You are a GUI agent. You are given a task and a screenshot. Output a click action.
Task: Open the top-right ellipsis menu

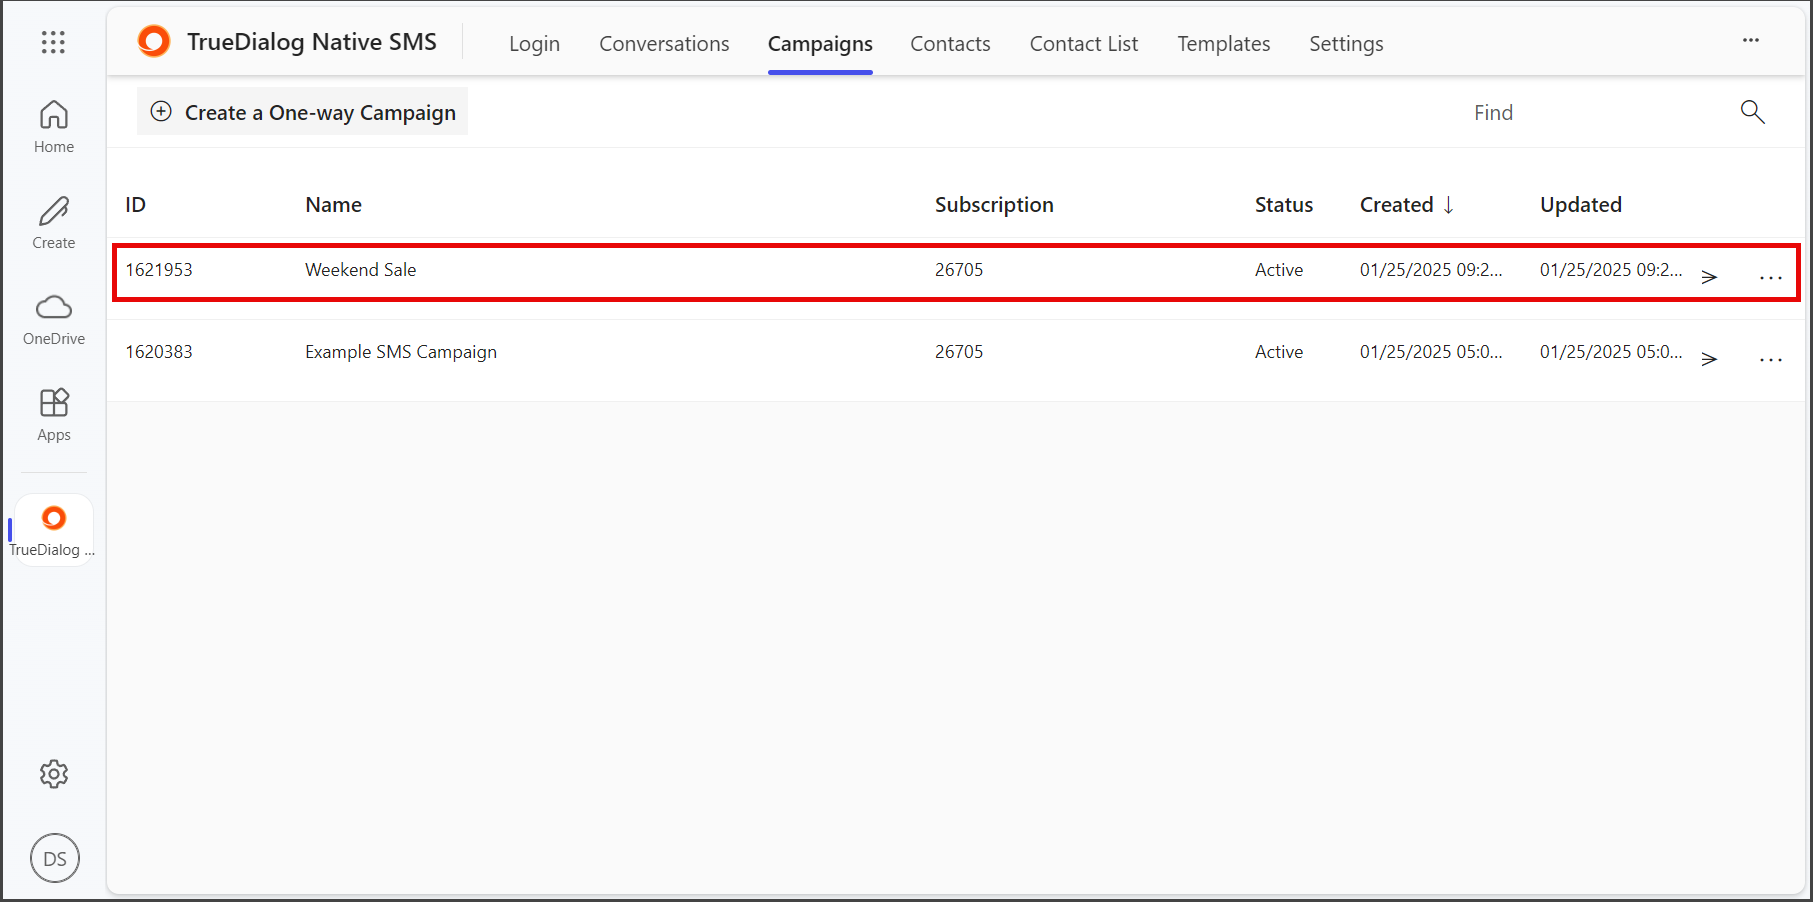click(x=1751, y=40)
